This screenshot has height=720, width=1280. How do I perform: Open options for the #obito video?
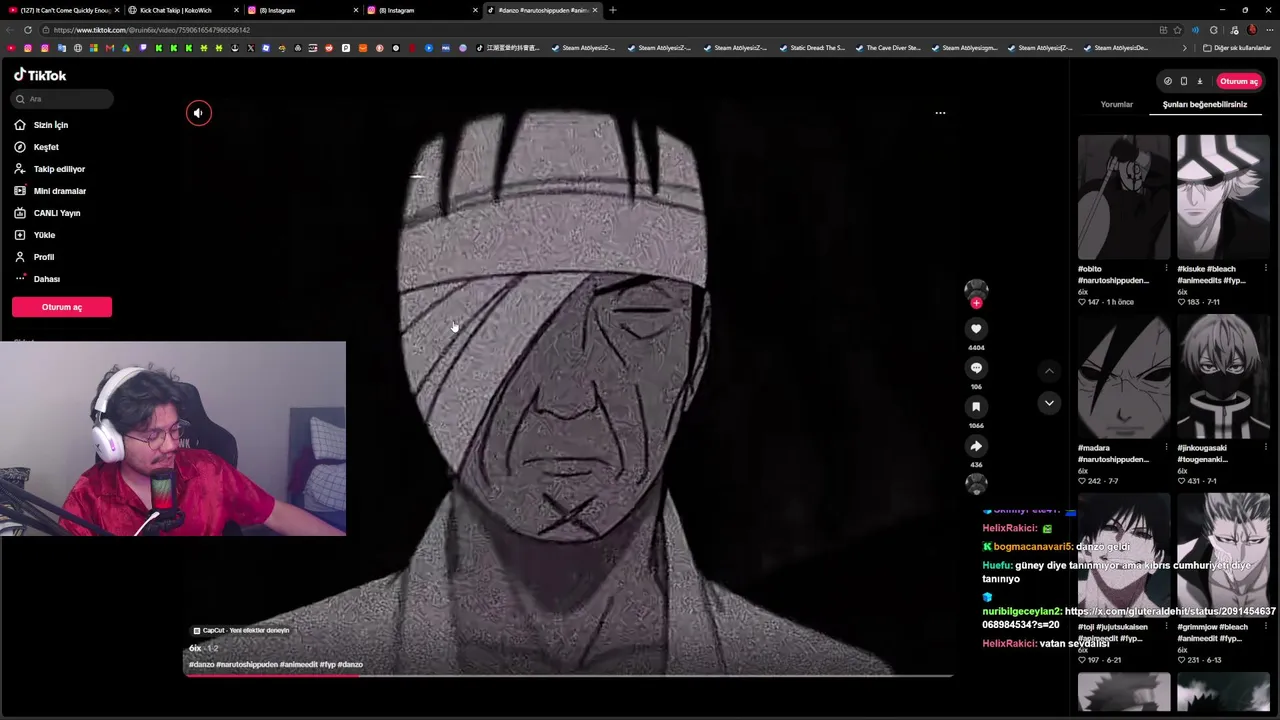point(1166,269)
